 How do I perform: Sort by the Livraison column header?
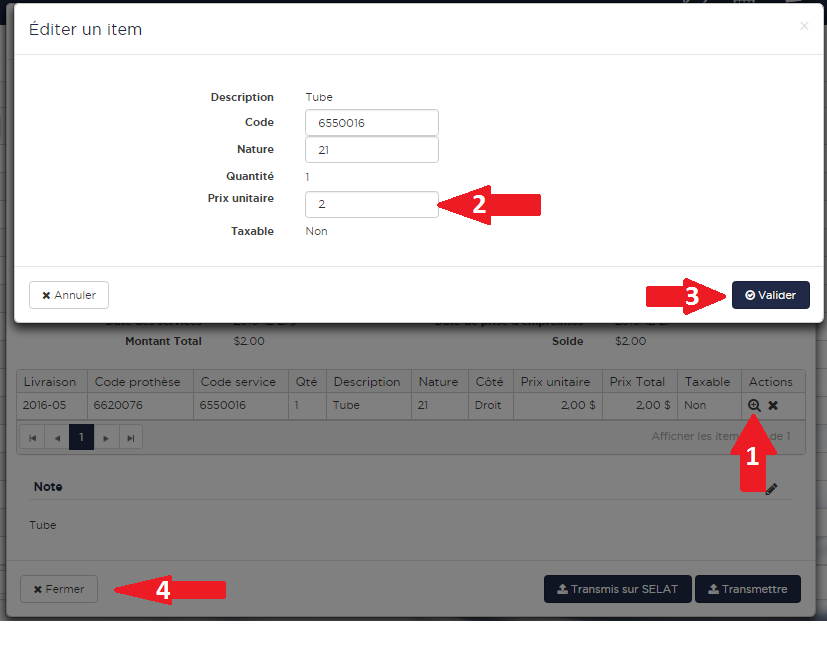point(52,382)
